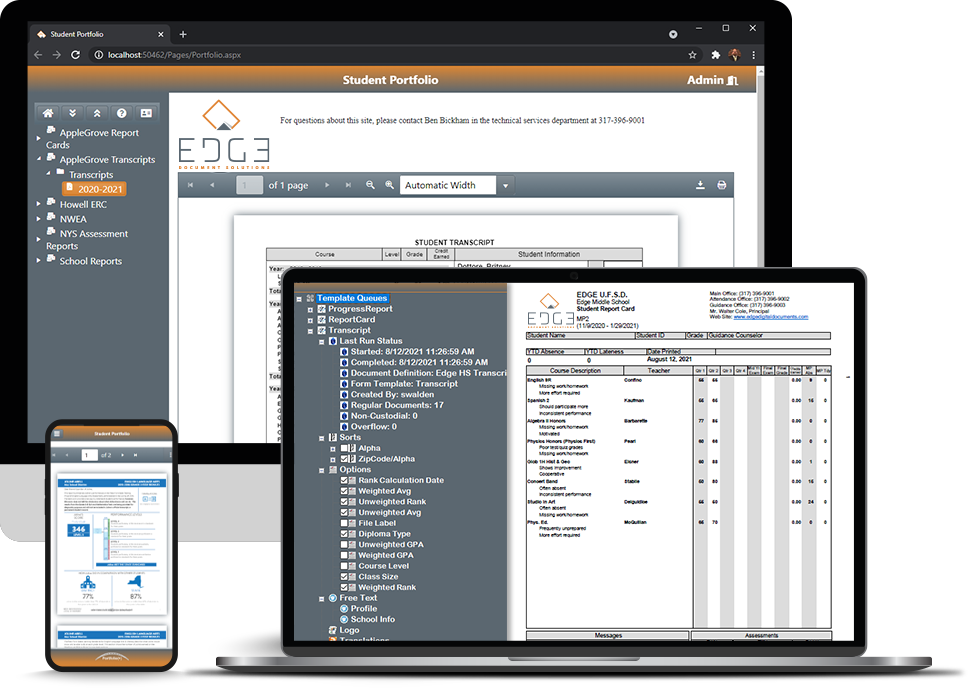Click the browser forward arrow

pyautogui.click(x=57, y=55)
